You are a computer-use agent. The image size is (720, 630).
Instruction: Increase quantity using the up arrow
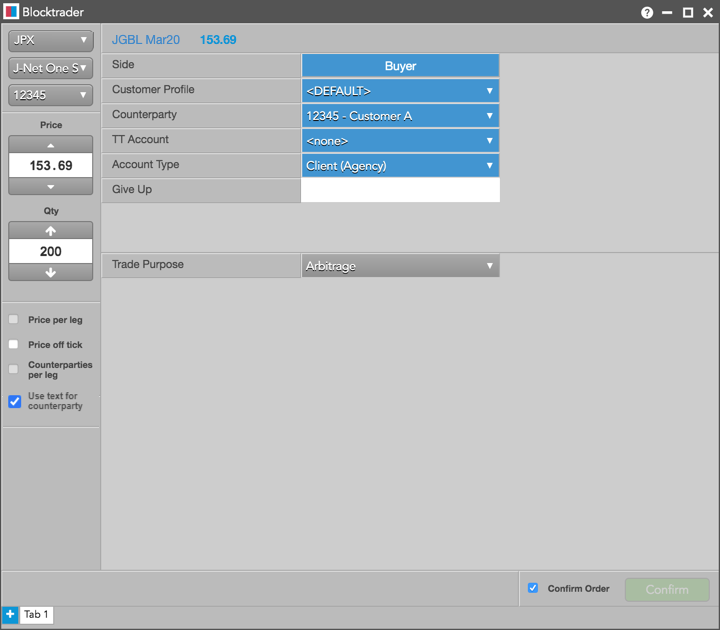(50, 230)
